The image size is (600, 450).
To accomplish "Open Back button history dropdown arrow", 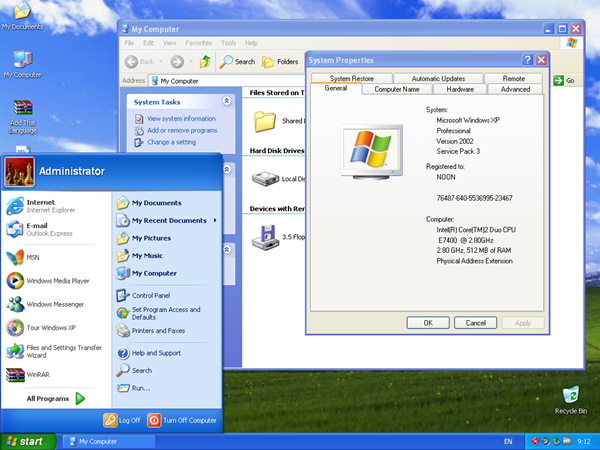I will click(161, 61).
